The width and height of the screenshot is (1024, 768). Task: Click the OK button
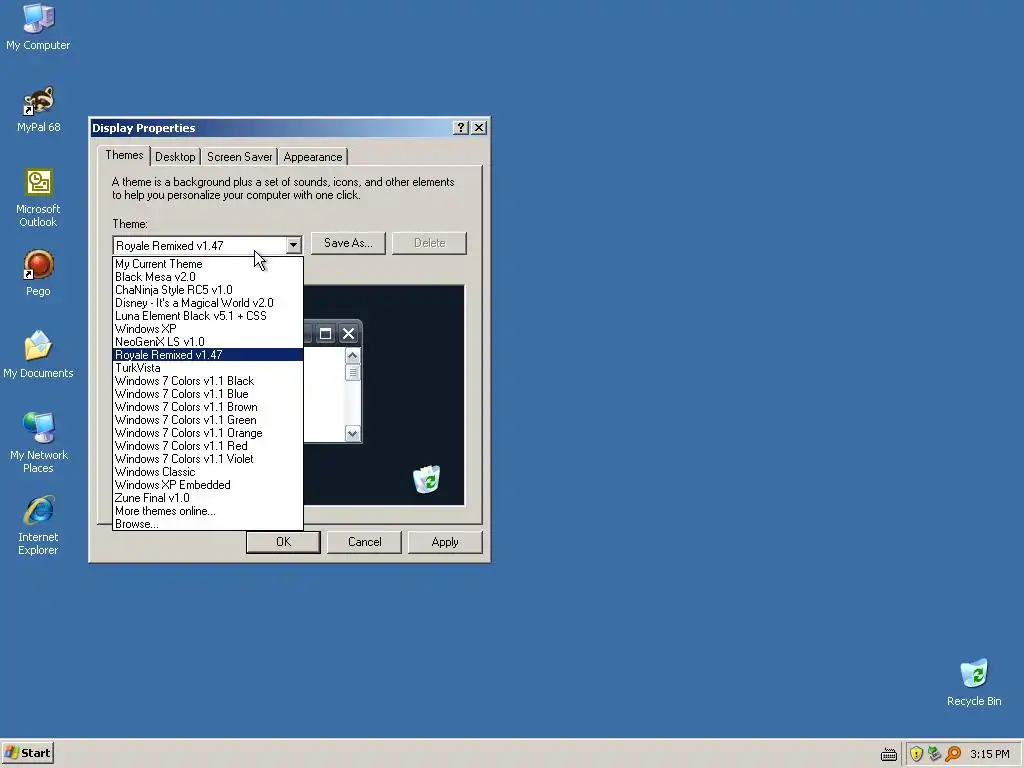pos(283,542)
